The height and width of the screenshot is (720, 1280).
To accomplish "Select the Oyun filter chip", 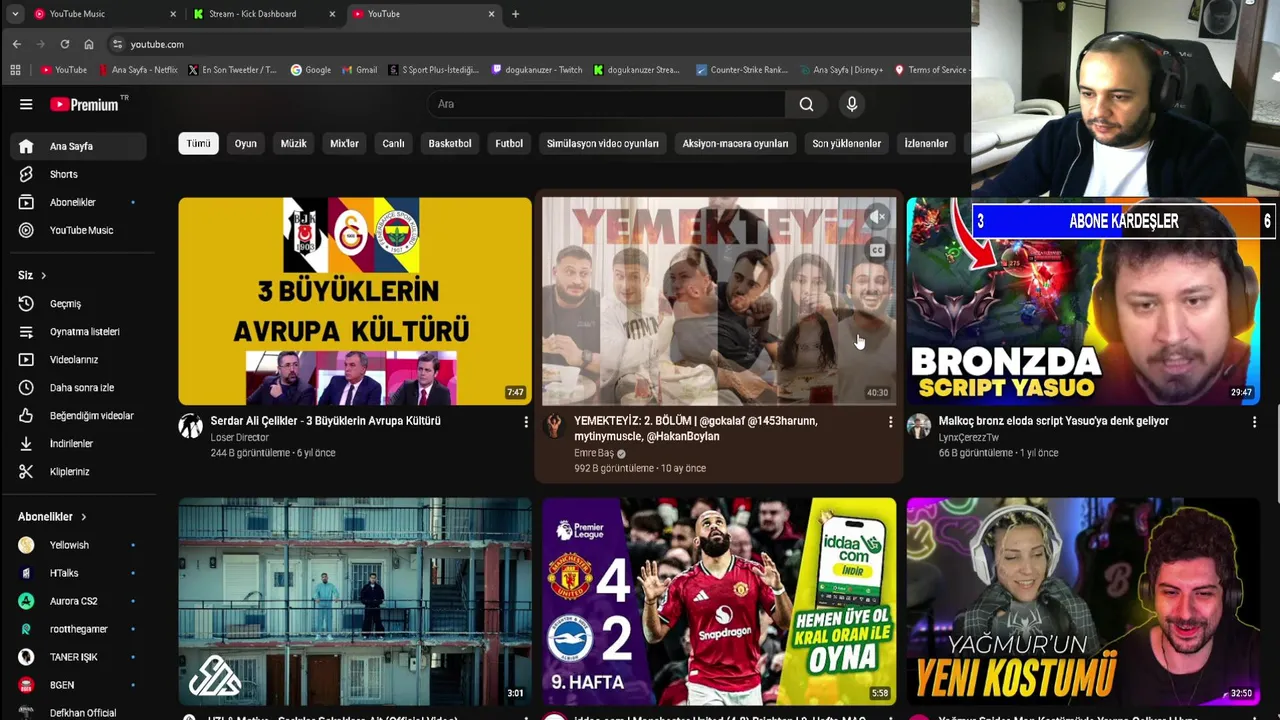I will point(246,143).
